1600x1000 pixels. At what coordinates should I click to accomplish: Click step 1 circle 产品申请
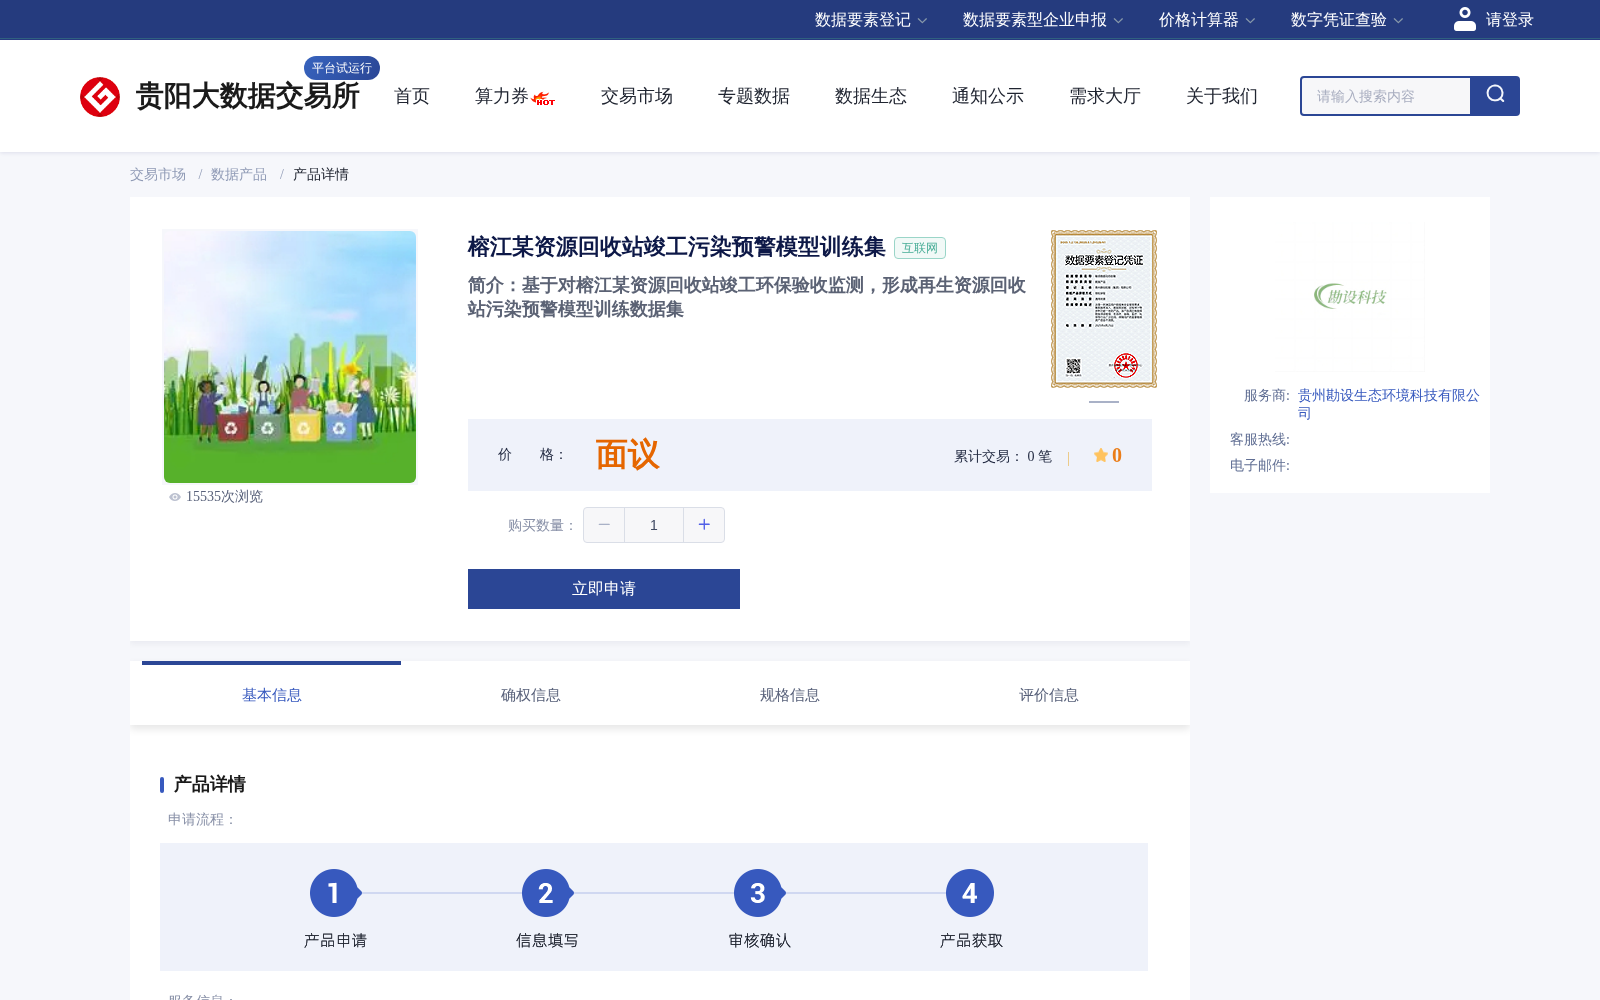pos(334,893)
